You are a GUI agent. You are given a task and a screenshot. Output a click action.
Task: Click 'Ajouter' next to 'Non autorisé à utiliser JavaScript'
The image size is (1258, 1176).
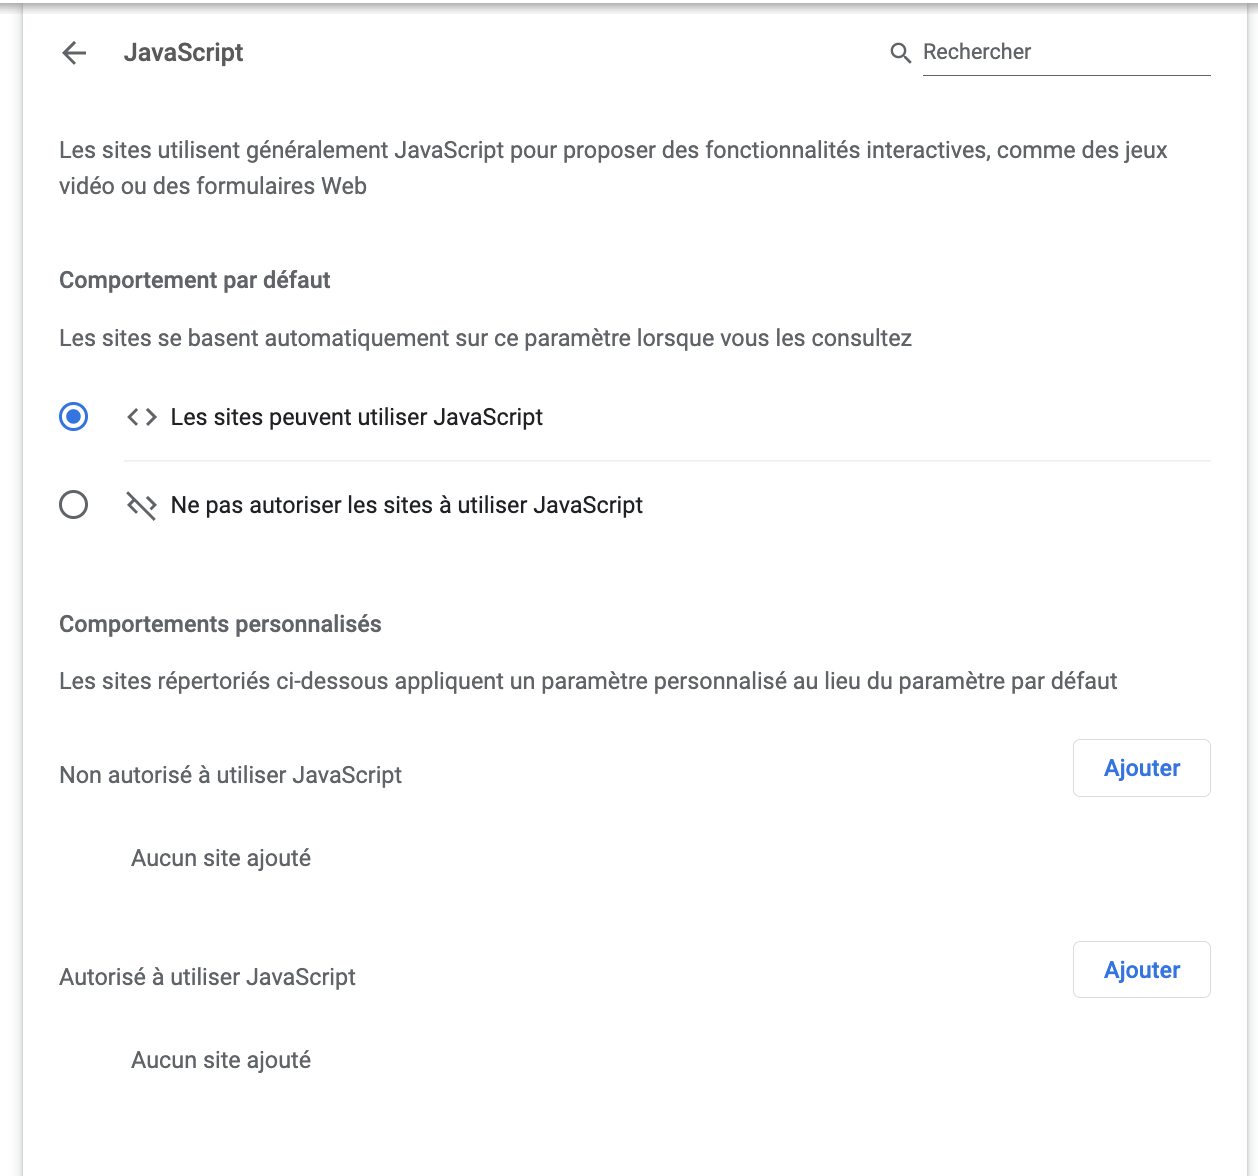pyautogui.click(x=1141, y=767)
